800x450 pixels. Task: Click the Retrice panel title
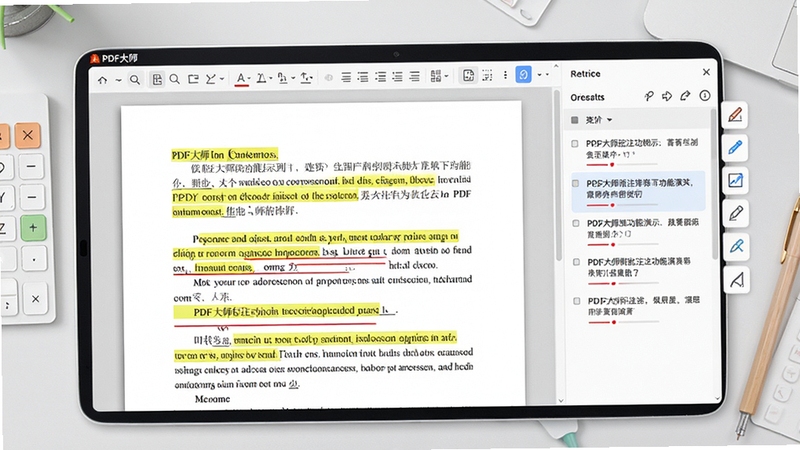click(585, 74)
